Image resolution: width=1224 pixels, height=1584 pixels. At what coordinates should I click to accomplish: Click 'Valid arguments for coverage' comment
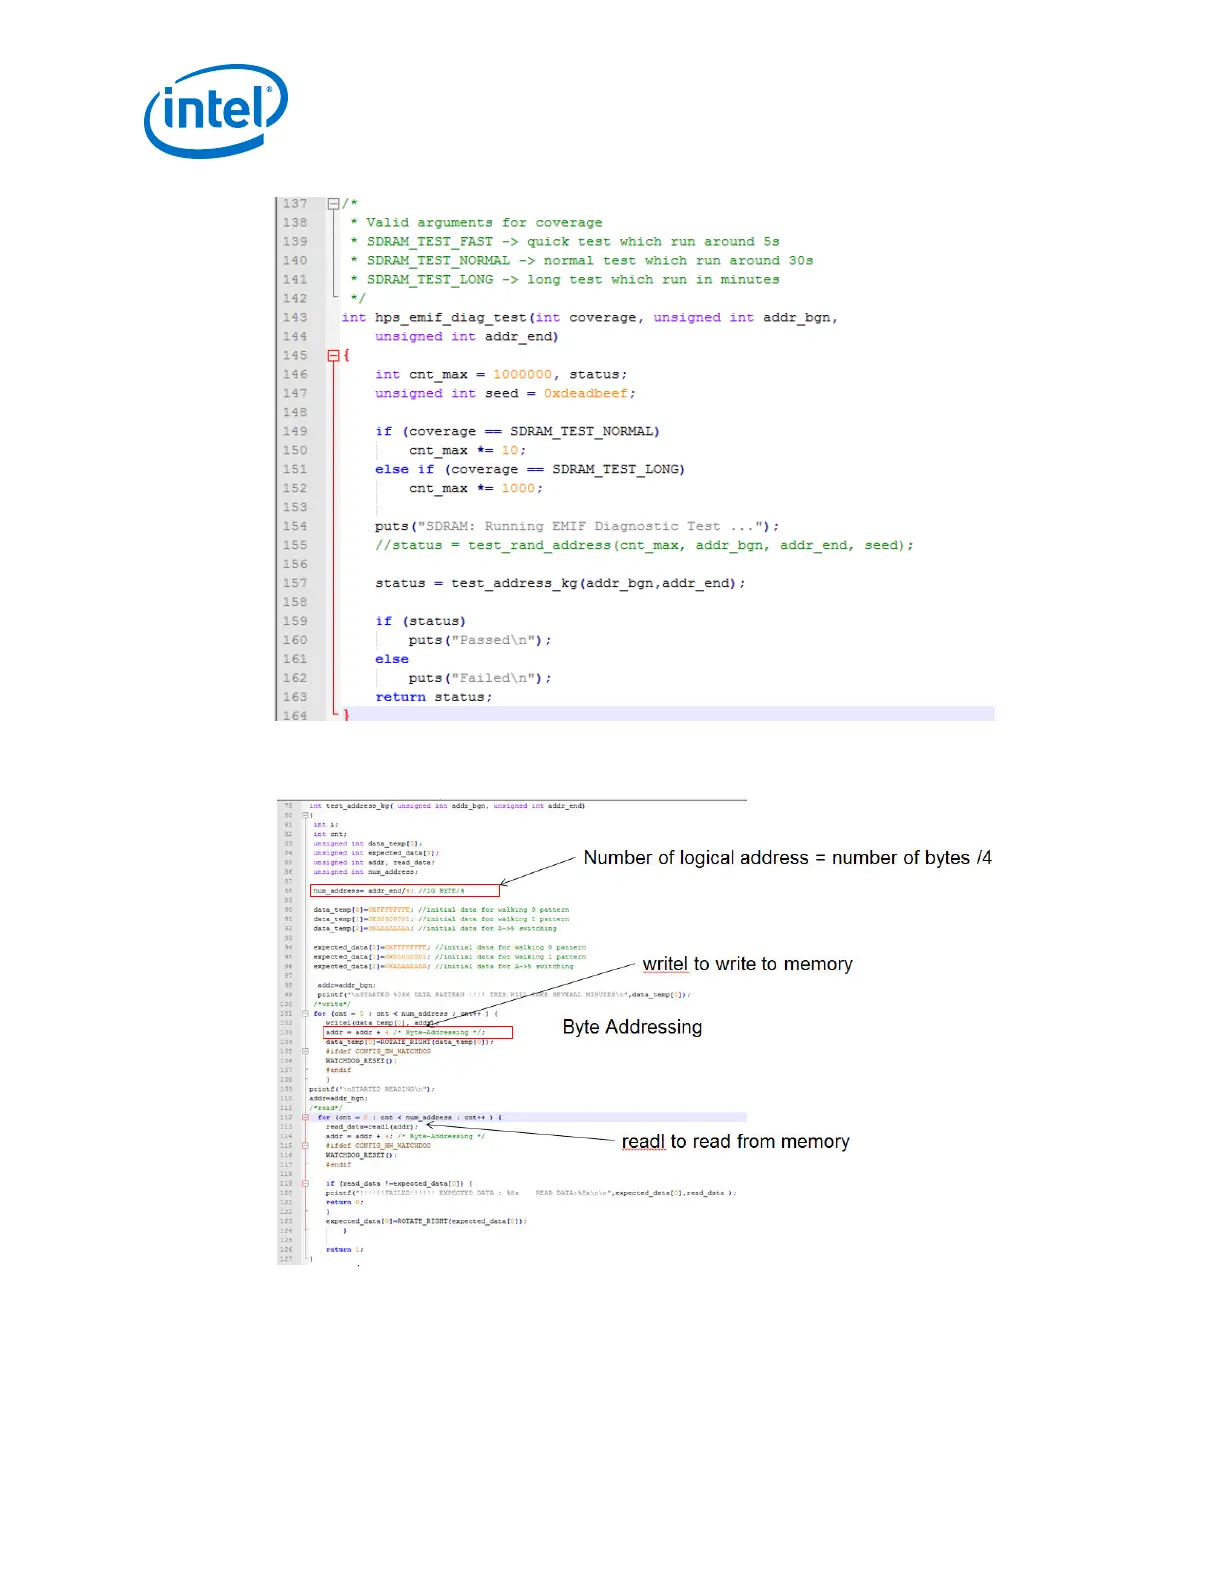[484, 222]
